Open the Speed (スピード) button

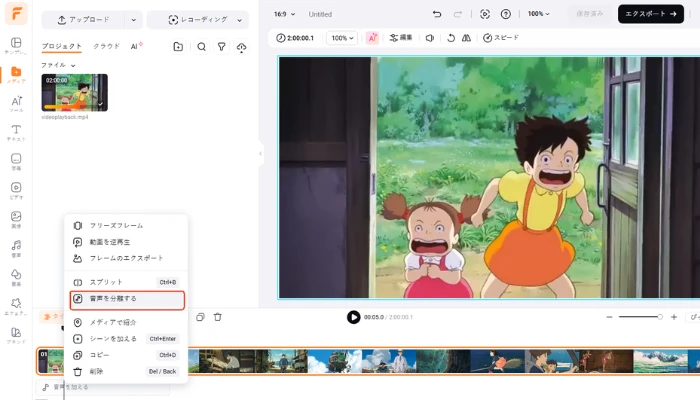(x=501, y=38)
